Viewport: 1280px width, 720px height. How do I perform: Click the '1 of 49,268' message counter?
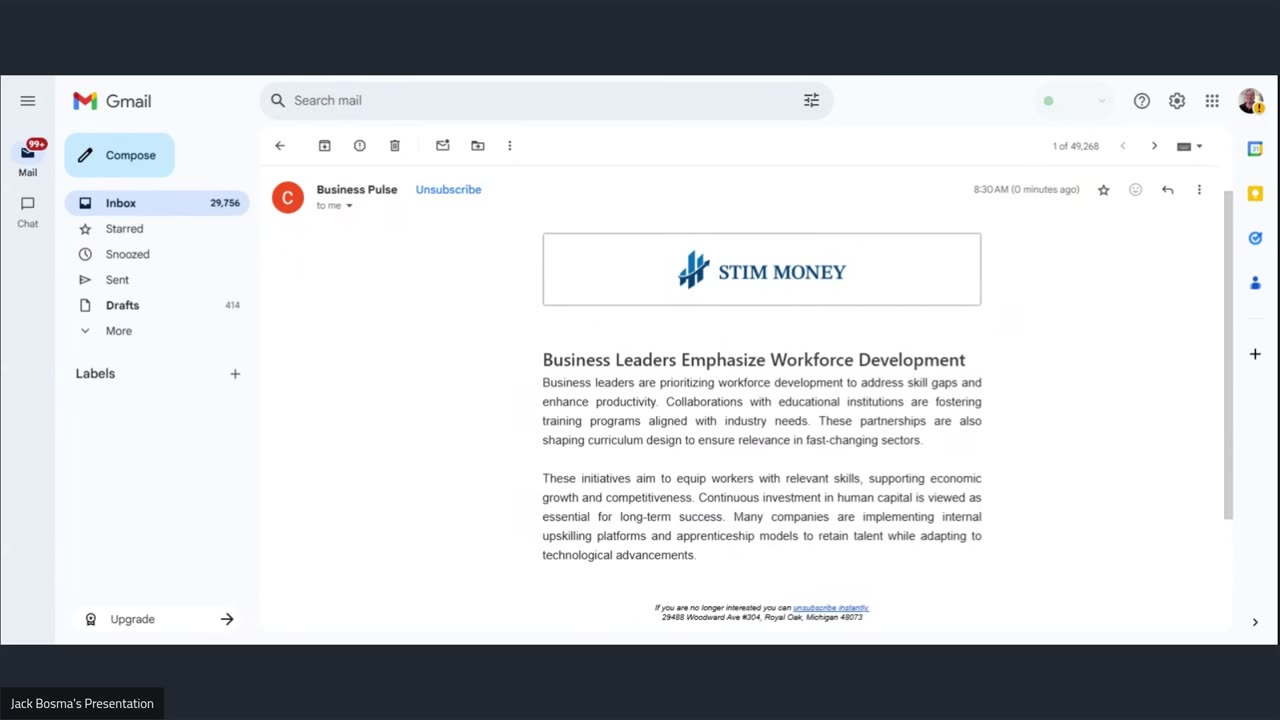1075,146
